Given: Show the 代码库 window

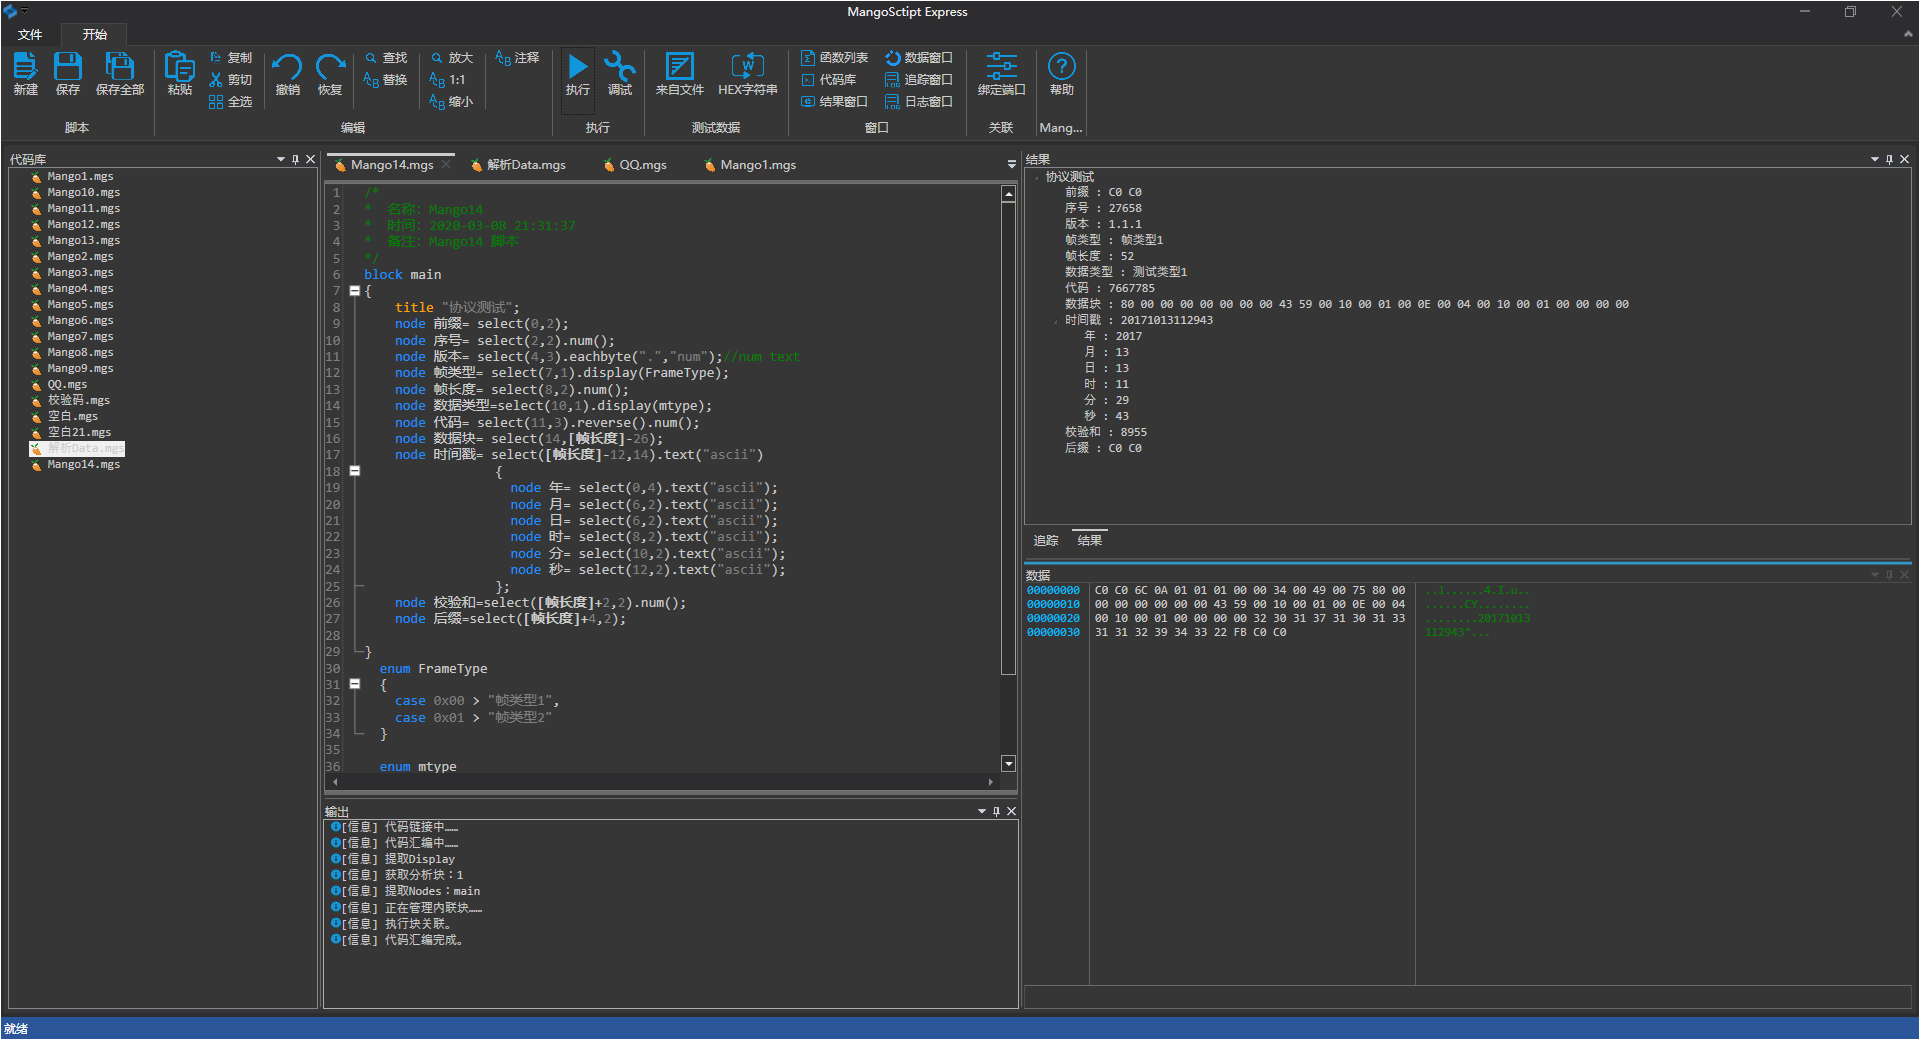Looking at the screenshot, I should pos(829,80).
